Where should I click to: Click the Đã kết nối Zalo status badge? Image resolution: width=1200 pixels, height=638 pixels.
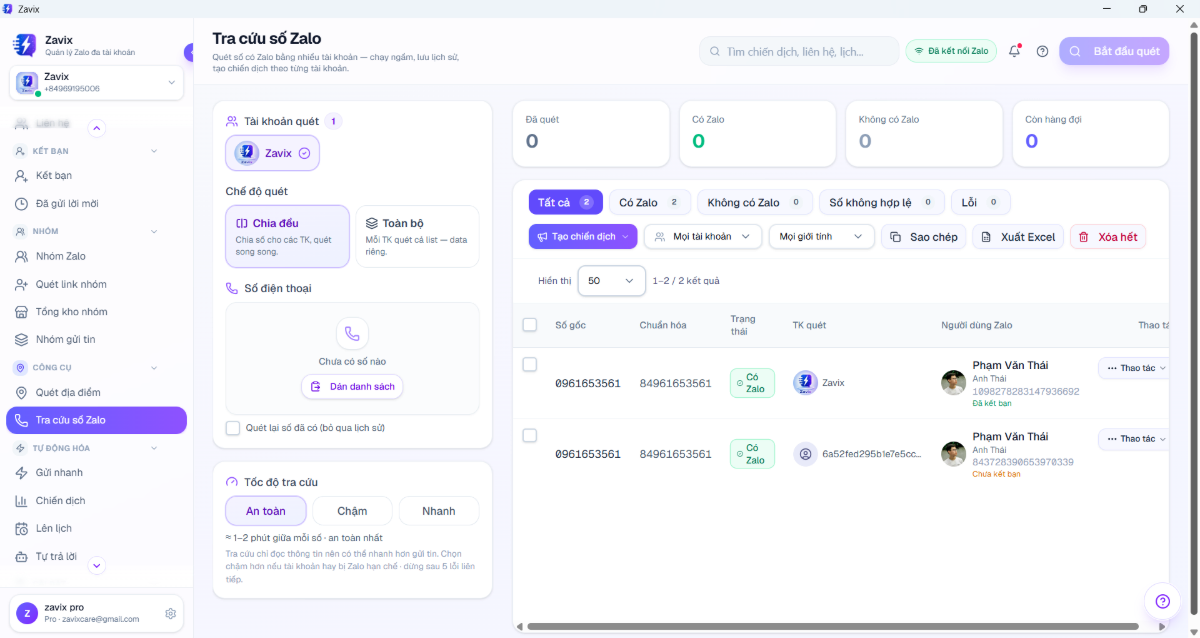click(x=951, y=51)
